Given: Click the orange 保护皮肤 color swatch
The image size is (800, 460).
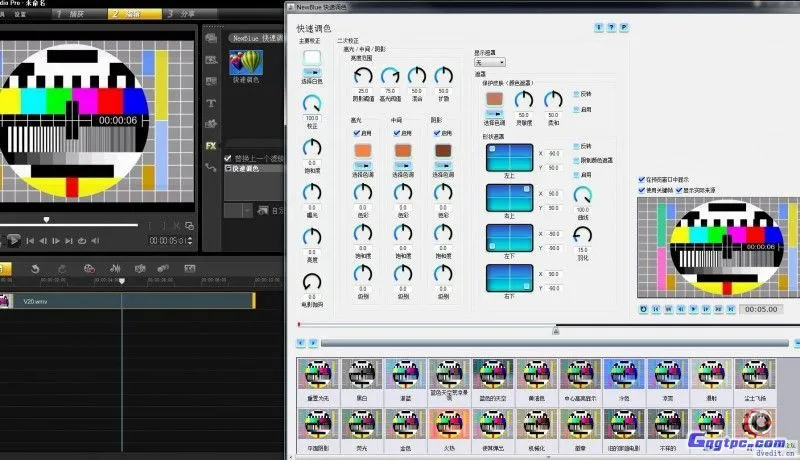Looking at the screenshot, I should click(494, 98).
